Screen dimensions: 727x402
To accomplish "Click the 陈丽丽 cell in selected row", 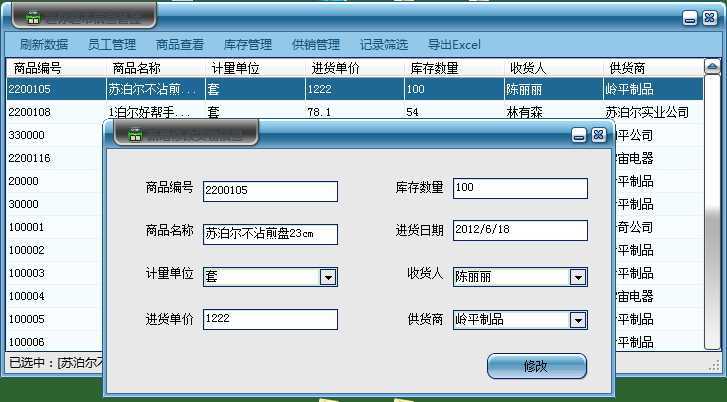I will tap(524, 89).
